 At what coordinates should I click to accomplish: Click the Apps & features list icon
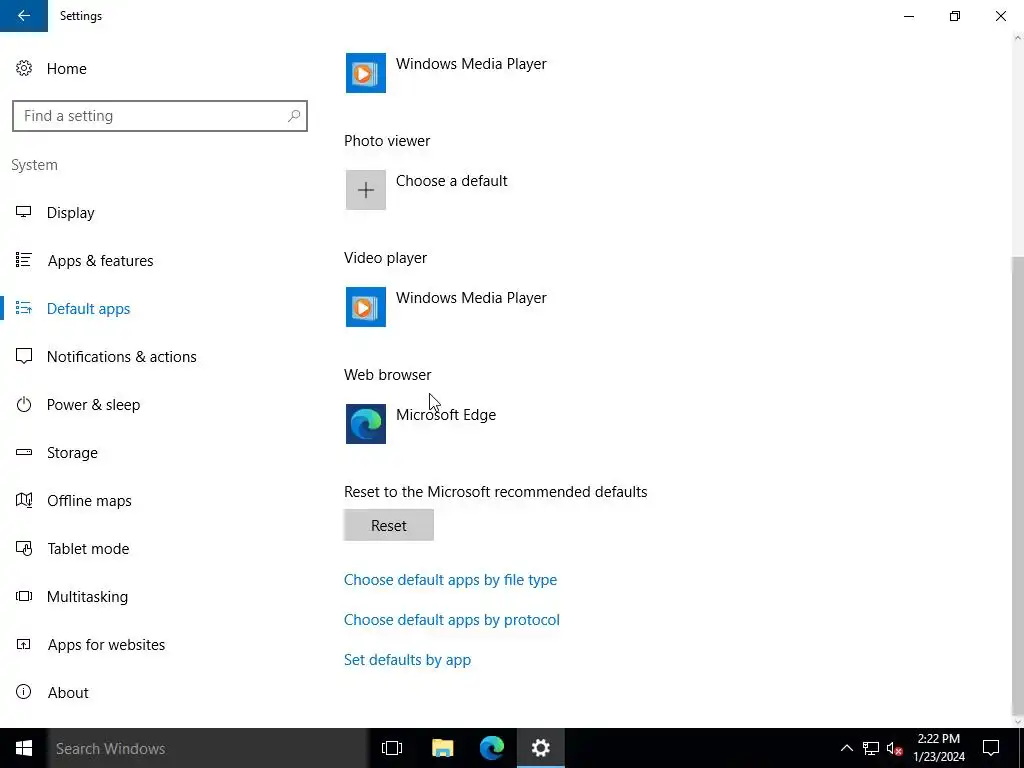pos(24,260)
